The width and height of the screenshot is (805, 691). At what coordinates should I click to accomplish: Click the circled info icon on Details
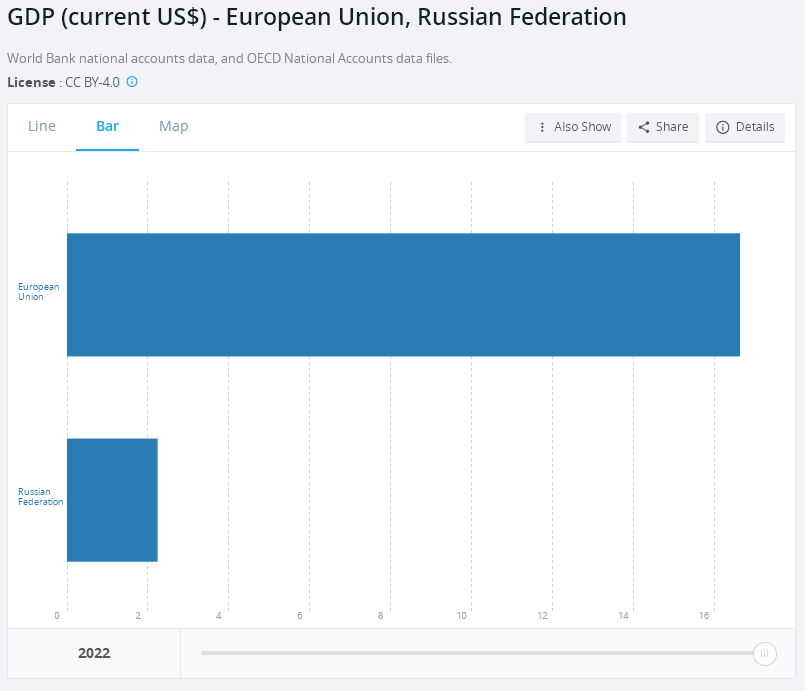(x=723, y=128)
